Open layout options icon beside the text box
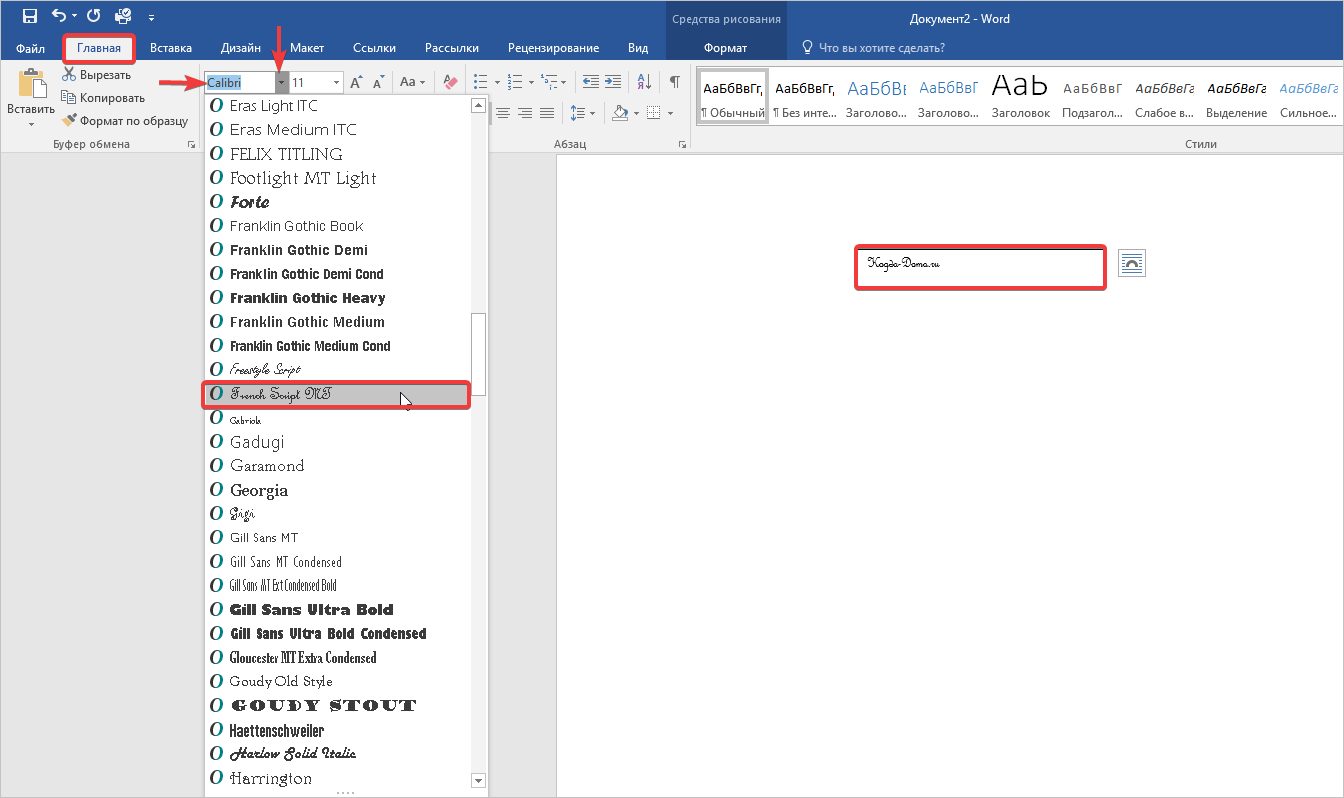The image size is (1344, 798). (1131, 263)
